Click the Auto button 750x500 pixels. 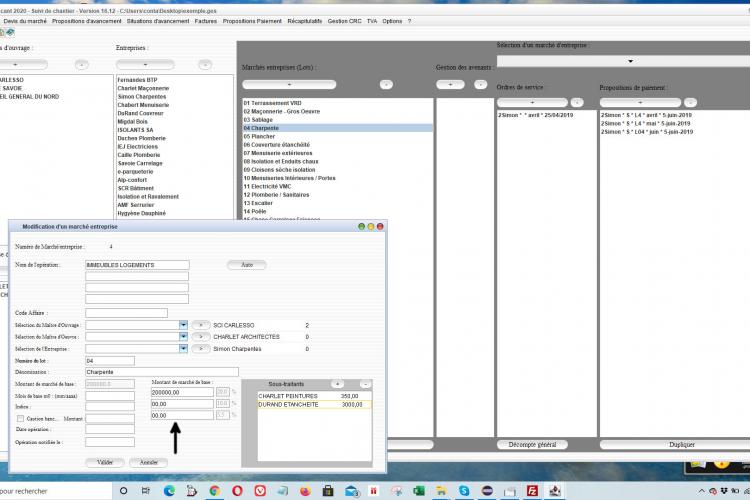(247, 265)
